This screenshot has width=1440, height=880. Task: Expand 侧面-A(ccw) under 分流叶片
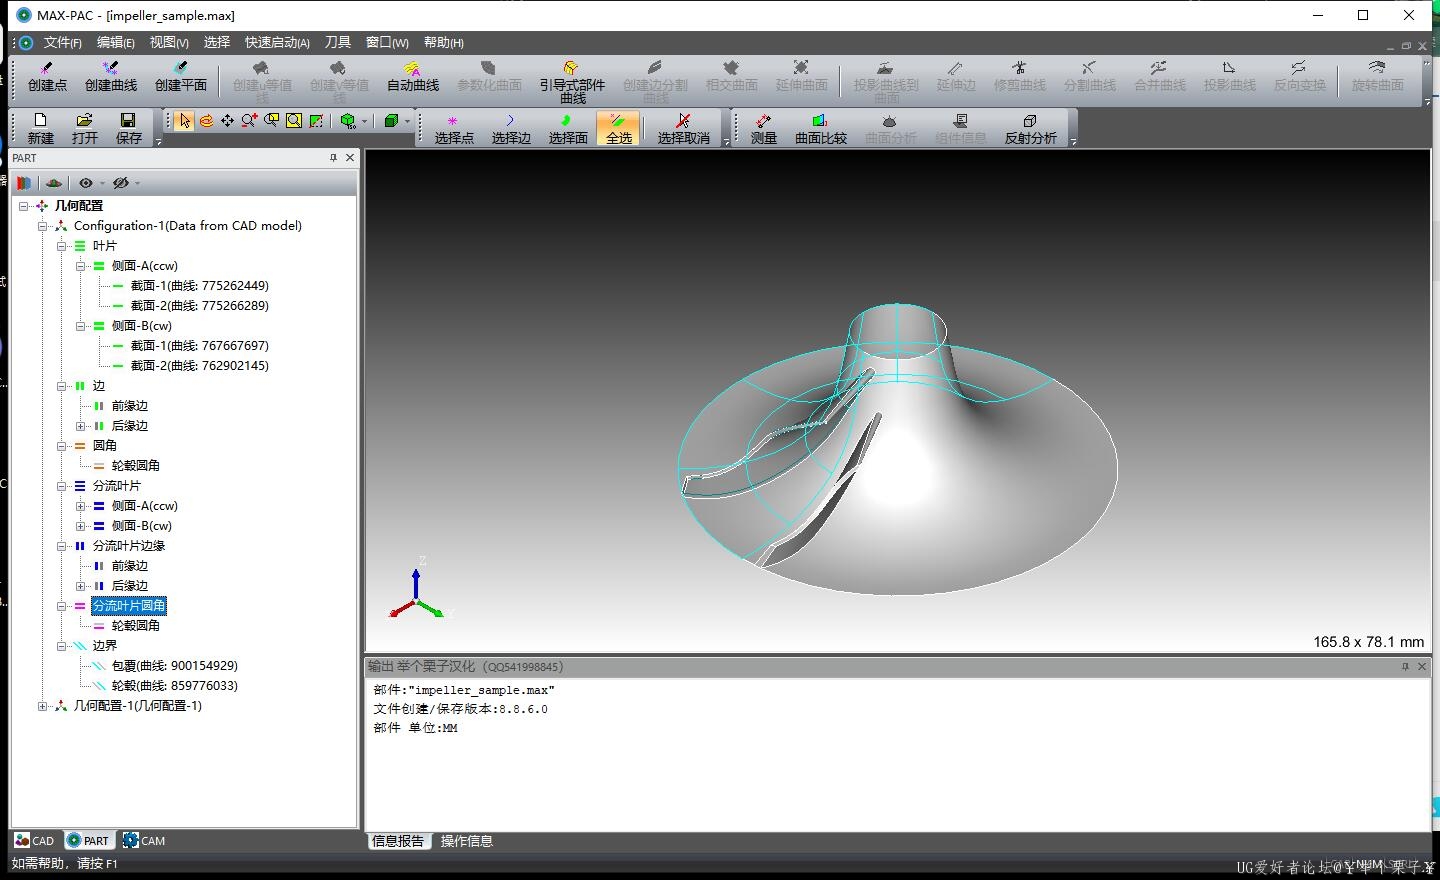(81, 506)
